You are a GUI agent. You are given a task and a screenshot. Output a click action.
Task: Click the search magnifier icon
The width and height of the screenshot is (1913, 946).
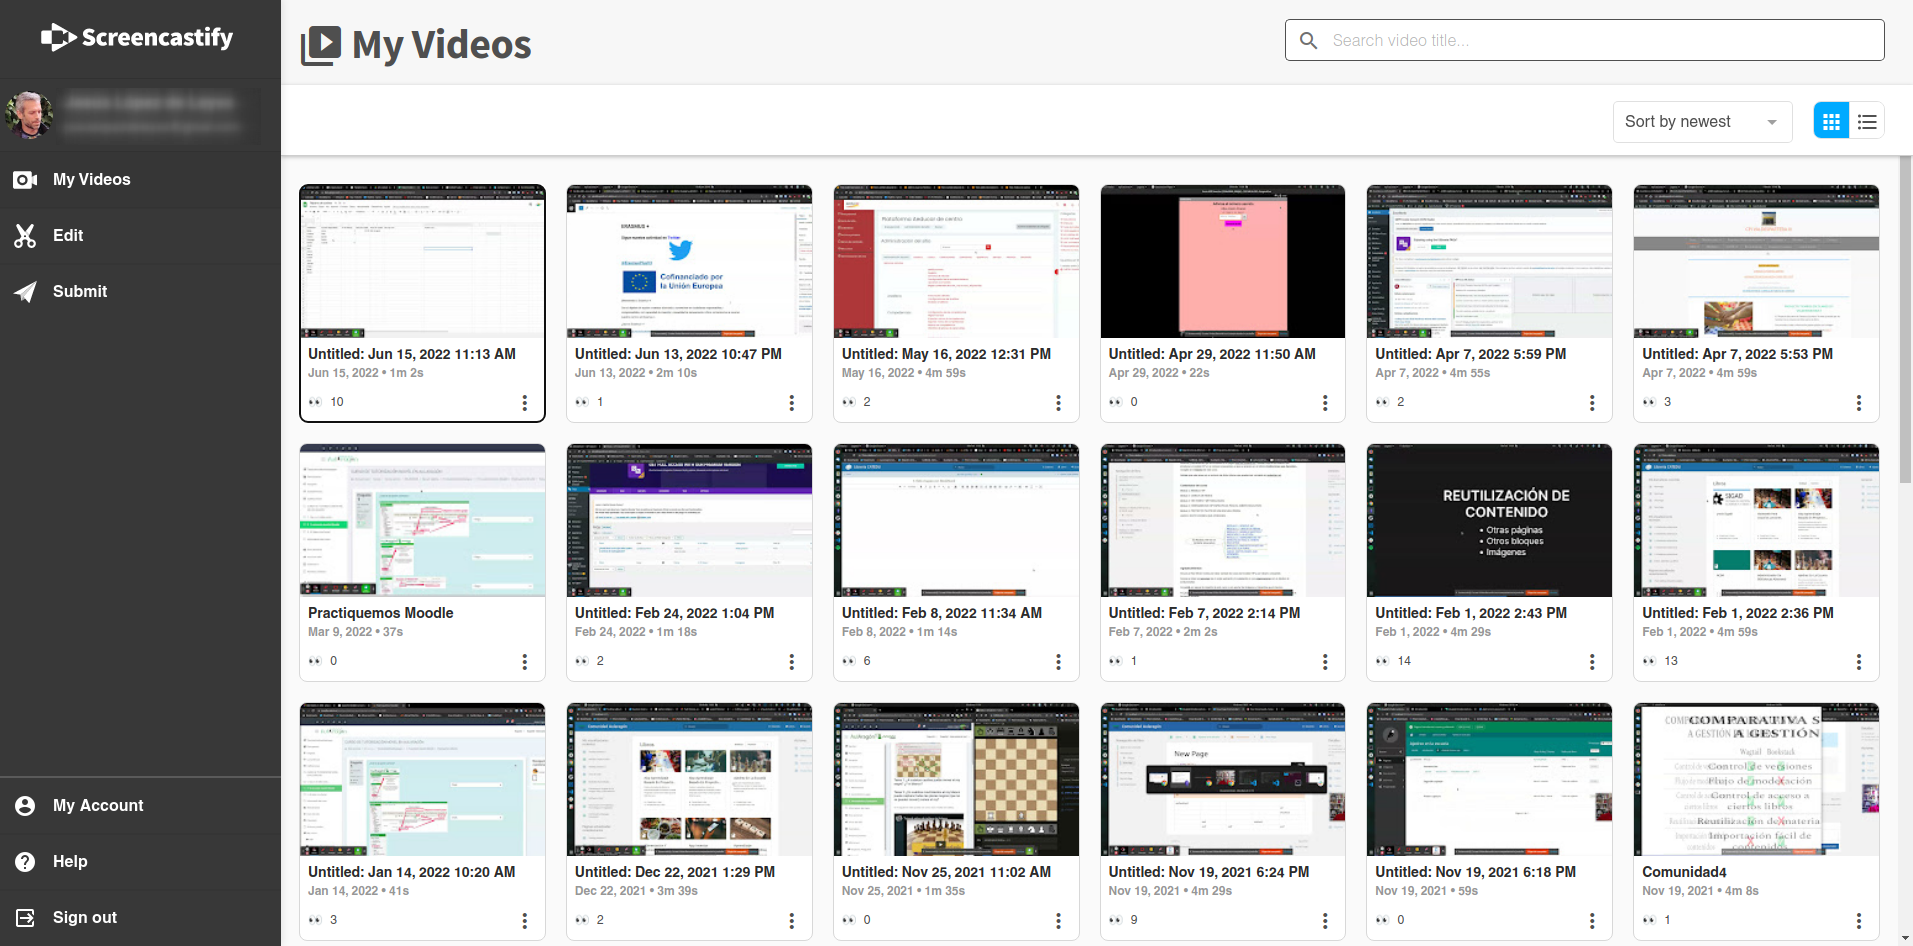(1308, 40)
